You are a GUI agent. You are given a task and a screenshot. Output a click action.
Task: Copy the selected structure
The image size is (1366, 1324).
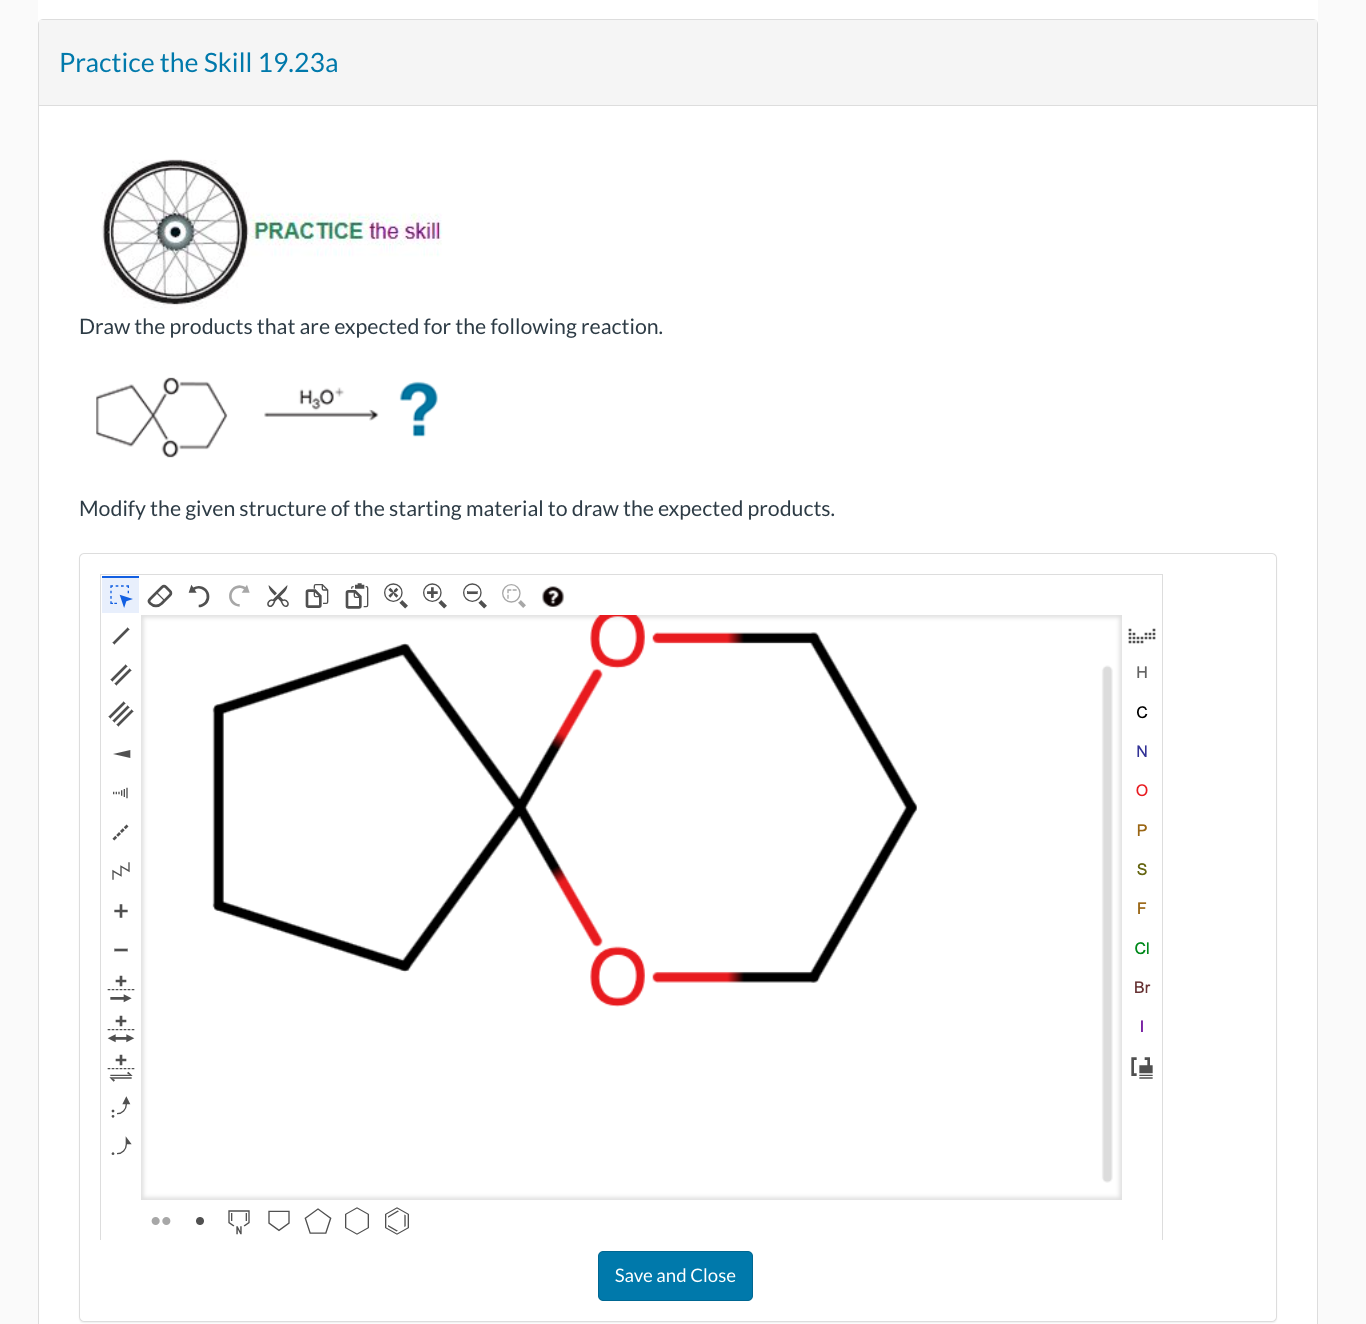(316, 595)
